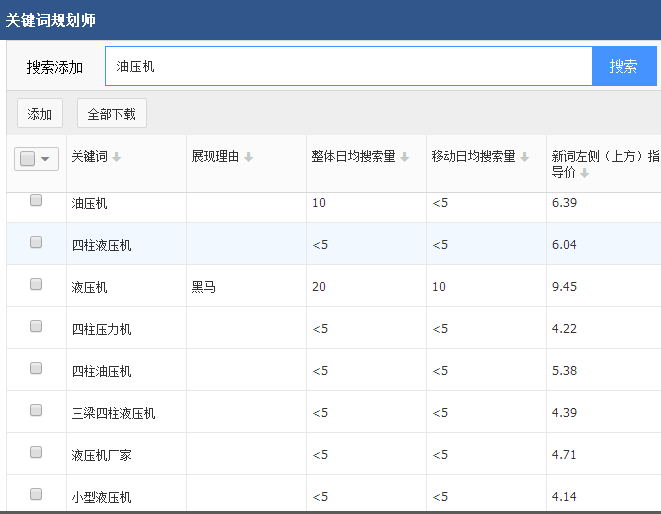Image resolution: width=661 pixels, height=514 pixels.
Task: Sort by 移动日均搜索量 arrow icon
Action: pos(525,157)
